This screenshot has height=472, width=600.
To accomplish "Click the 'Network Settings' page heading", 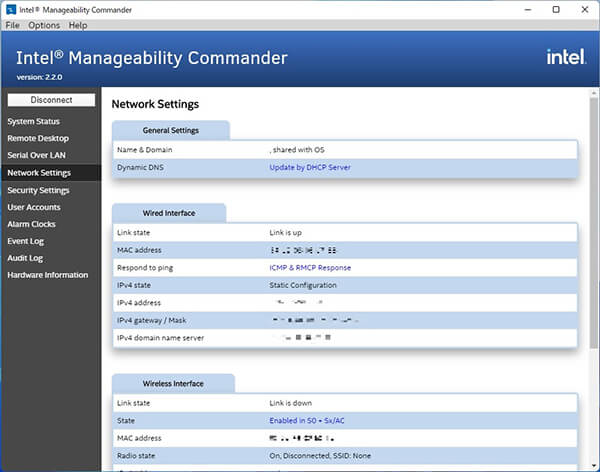I will click(155, 104).
